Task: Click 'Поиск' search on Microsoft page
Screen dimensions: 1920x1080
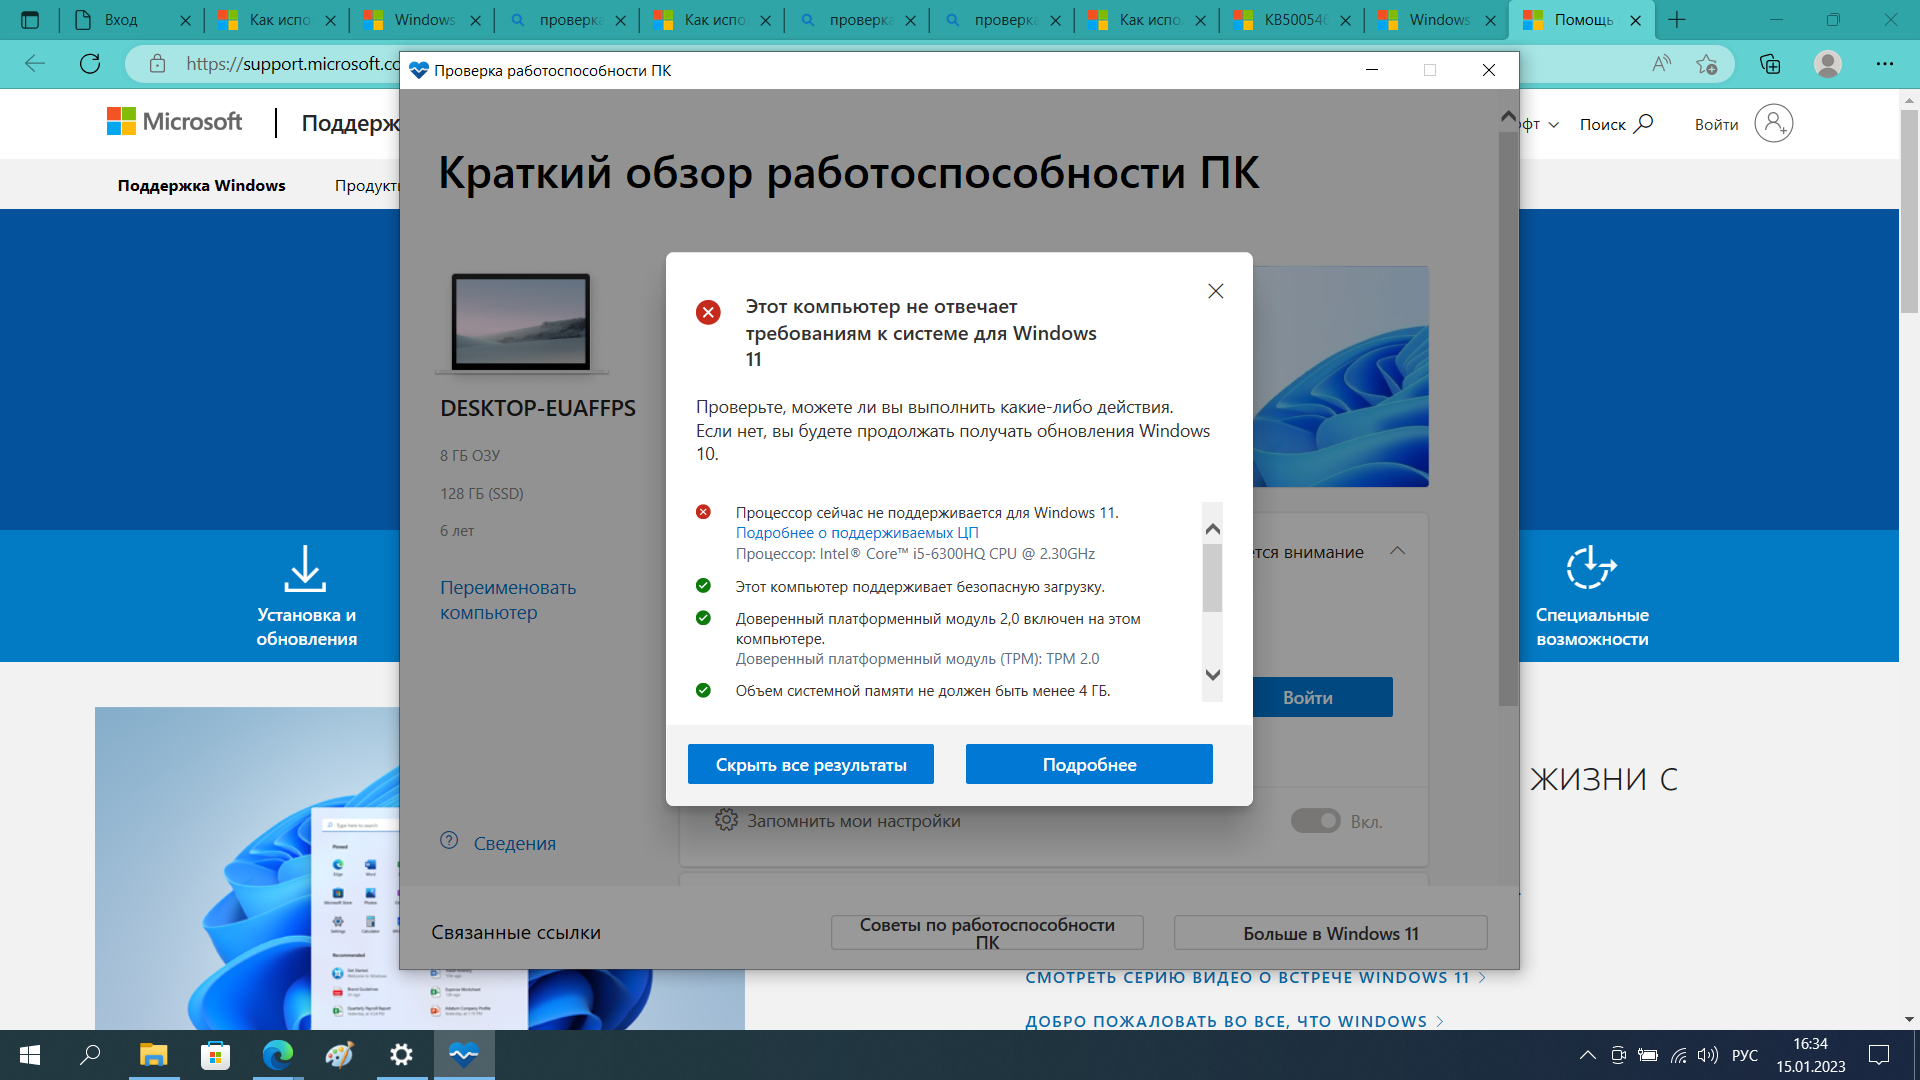Action: [x=1616, y=124]
